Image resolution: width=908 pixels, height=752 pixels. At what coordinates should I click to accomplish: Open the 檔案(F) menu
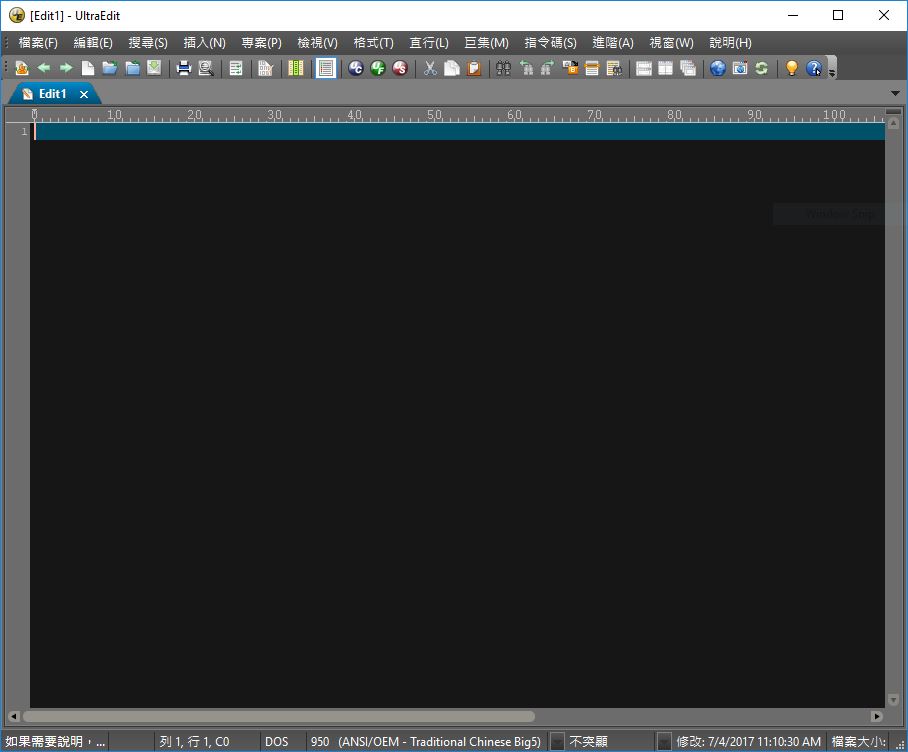tap(38, 43)
